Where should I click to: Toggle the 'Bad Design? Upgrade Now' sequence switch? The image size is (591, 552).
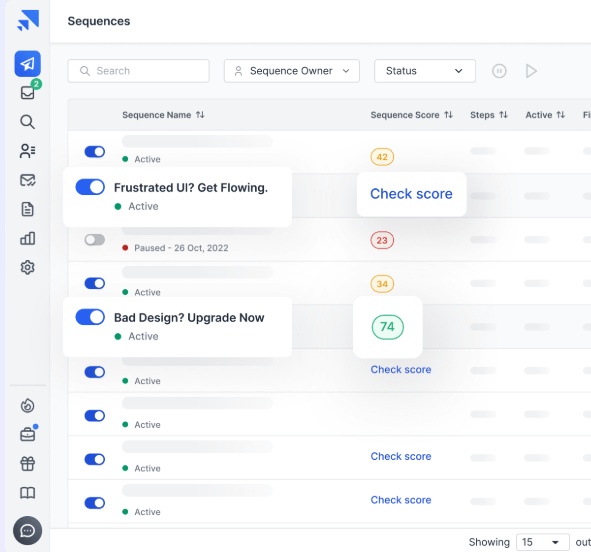point(90,317)
